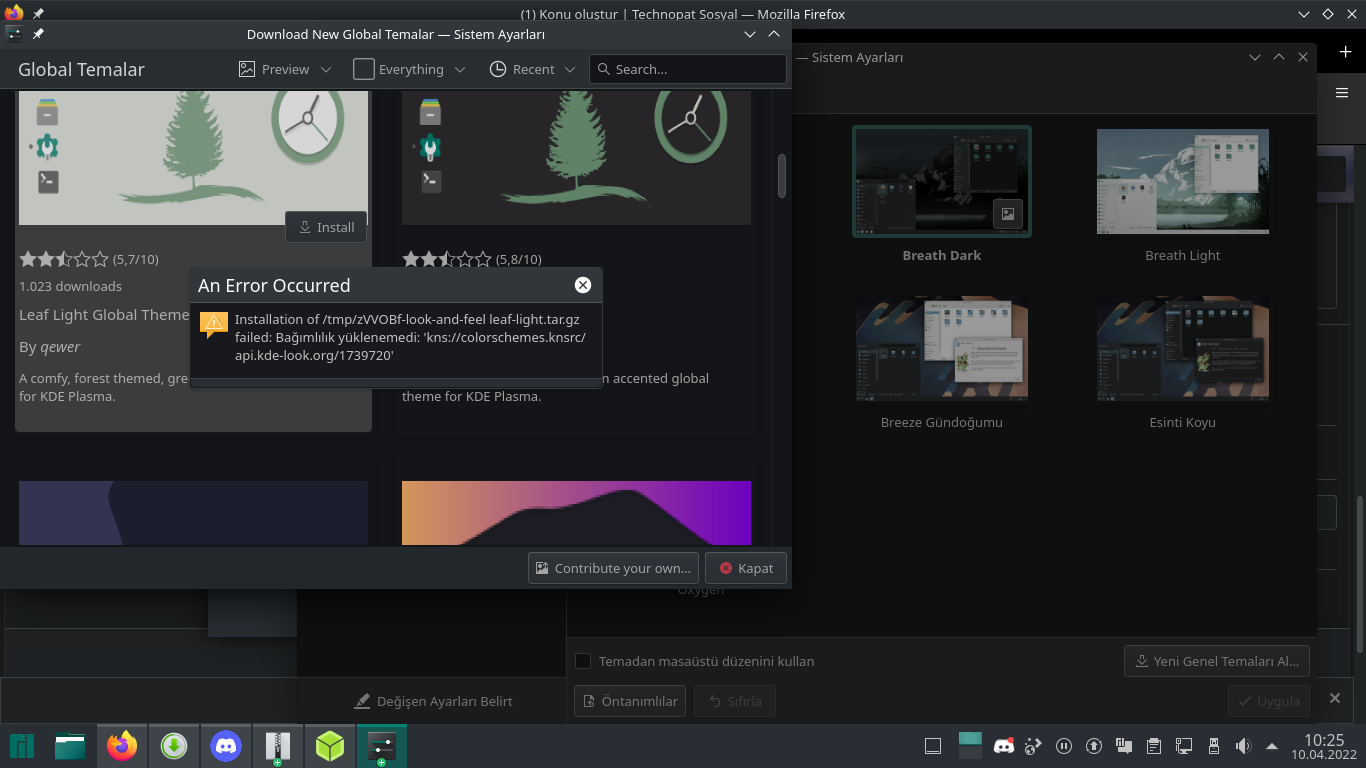This screenshot has height=768, width=1366.
Task: Select the Breath Dark theme thumbnail
Action: pos(942,182)
